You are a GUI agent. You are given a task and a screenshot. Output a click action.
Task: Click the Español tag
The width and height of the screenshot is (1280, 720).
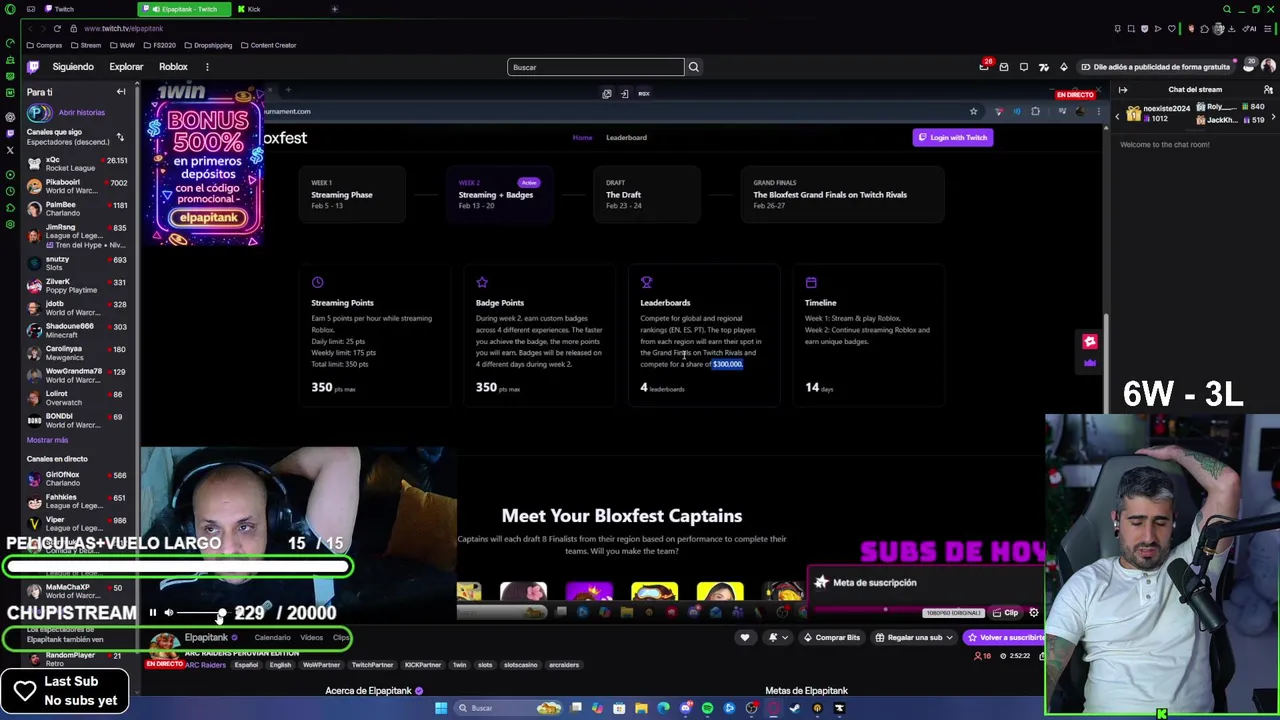click(246, 665)
